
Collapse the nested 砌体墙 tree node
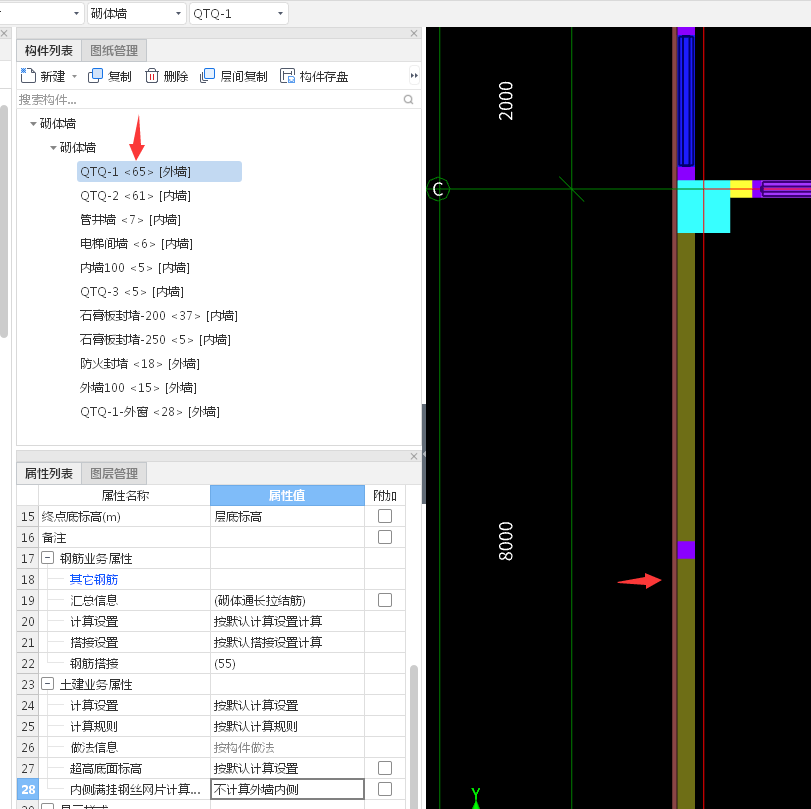pos(53,148)
